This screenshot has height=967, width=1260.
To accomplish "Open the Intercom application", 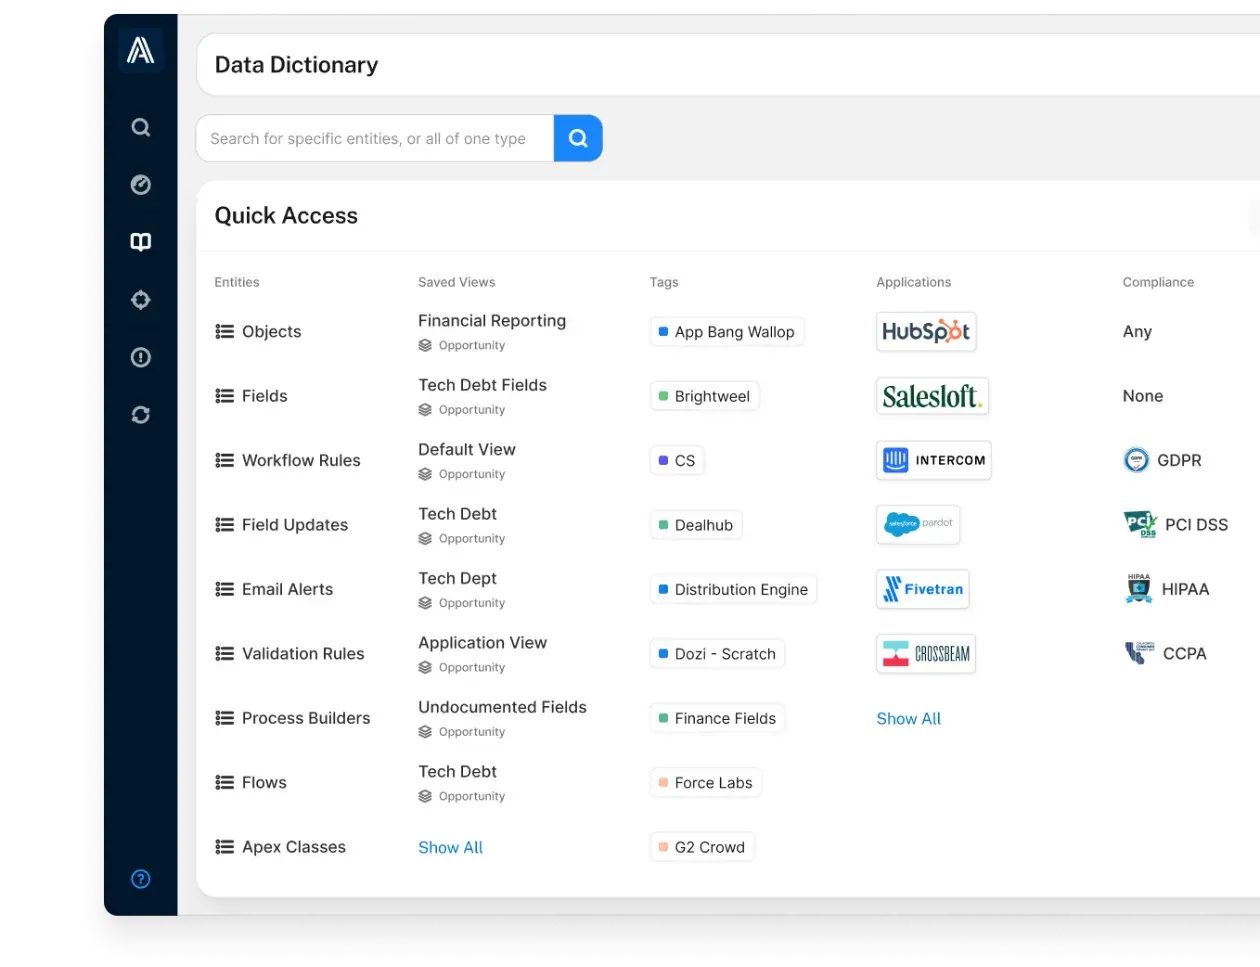I will point(933,460).
